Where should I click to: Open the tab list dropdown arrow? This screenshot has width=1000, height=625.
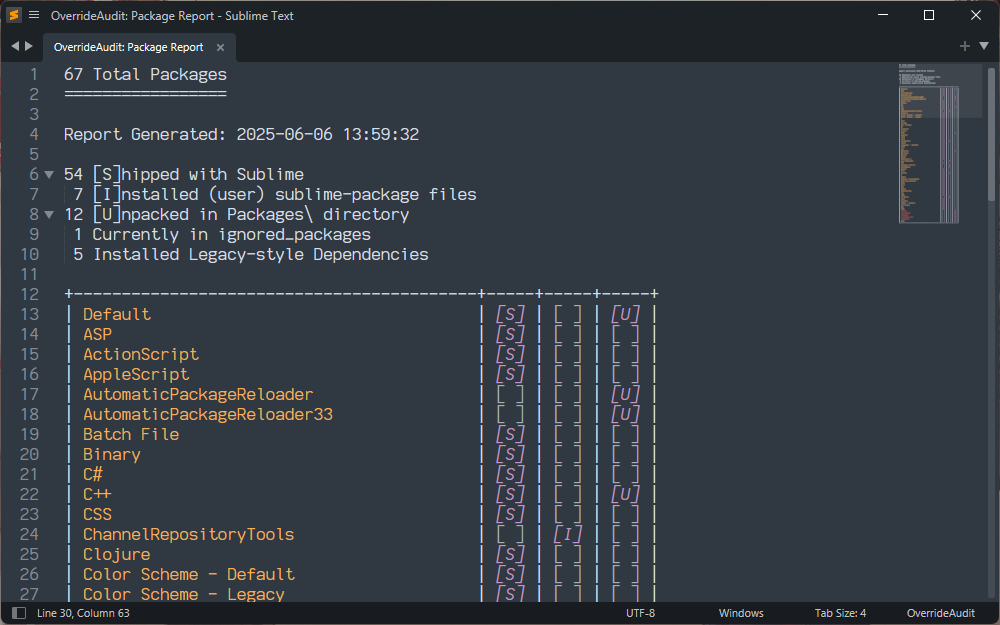click(x=982, y=46)
